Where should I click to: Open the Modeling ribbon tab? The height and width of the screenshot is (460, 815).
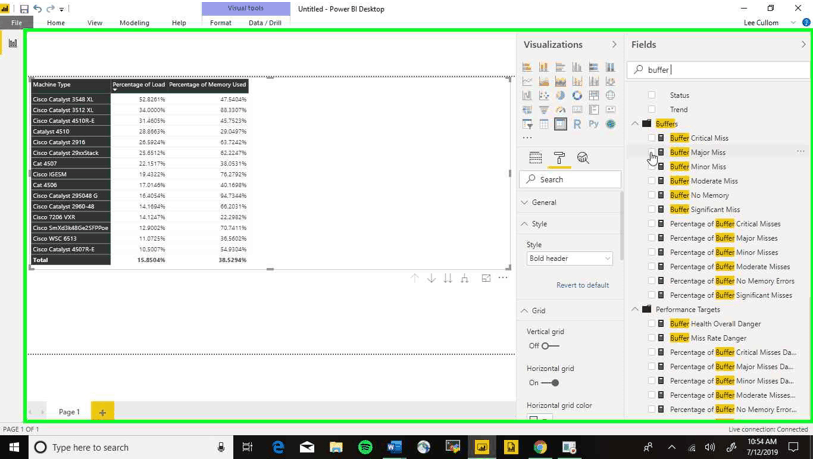[x=134, y=23]
